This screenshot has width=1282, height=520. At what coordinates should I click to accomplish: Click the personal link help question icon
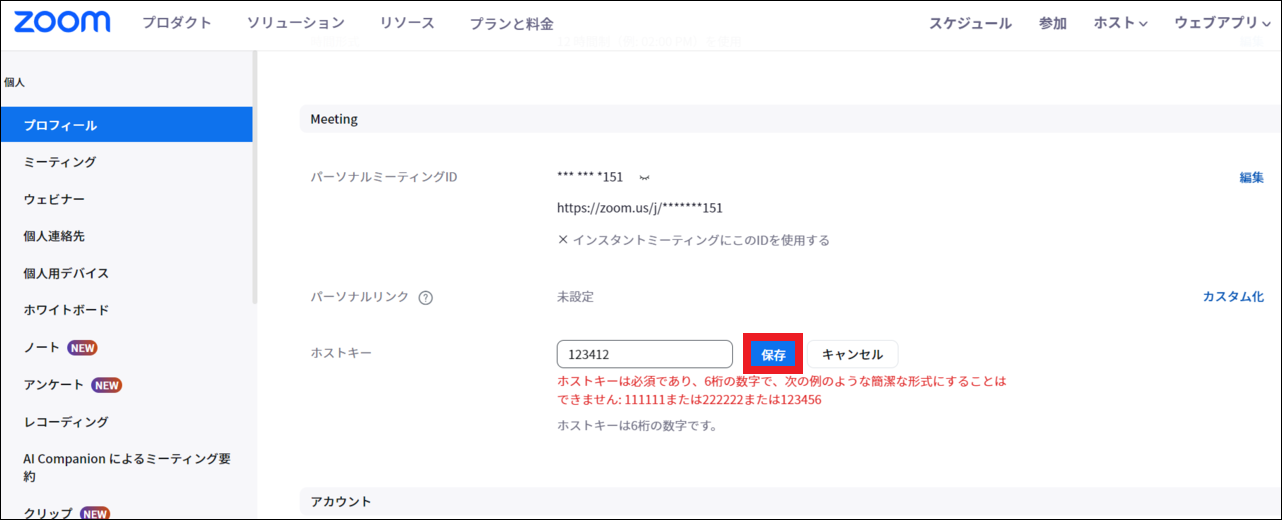click(425, 297)
